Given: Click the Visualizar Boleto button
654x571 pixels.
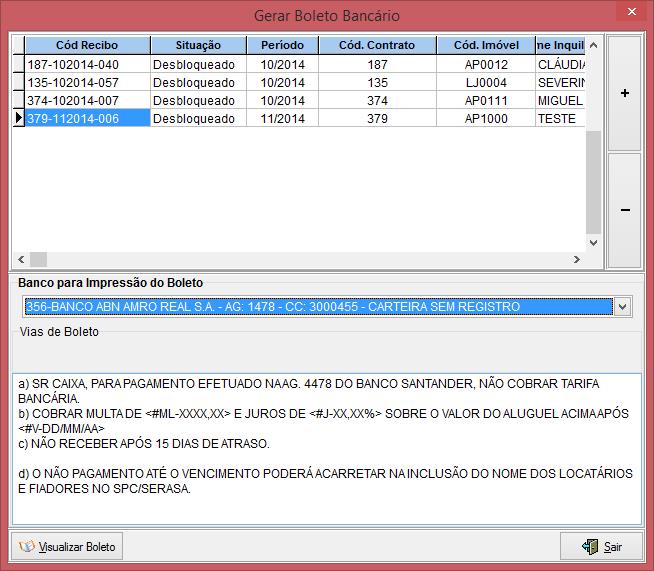Looking at the screenshot, I should (x=67, y=547).
